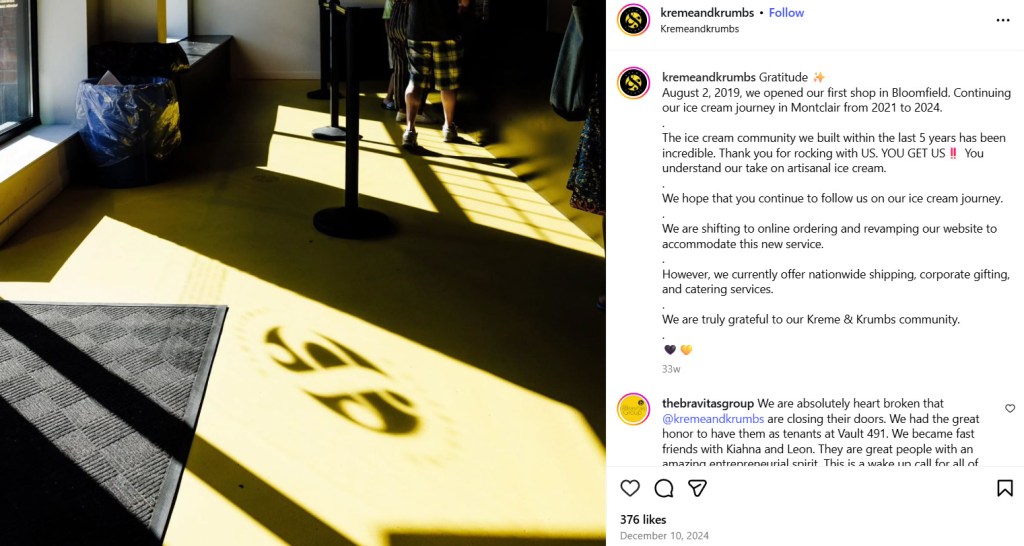1024x546 pixels.
Task: Like the post with the heart icon
Action: [630, 488]
